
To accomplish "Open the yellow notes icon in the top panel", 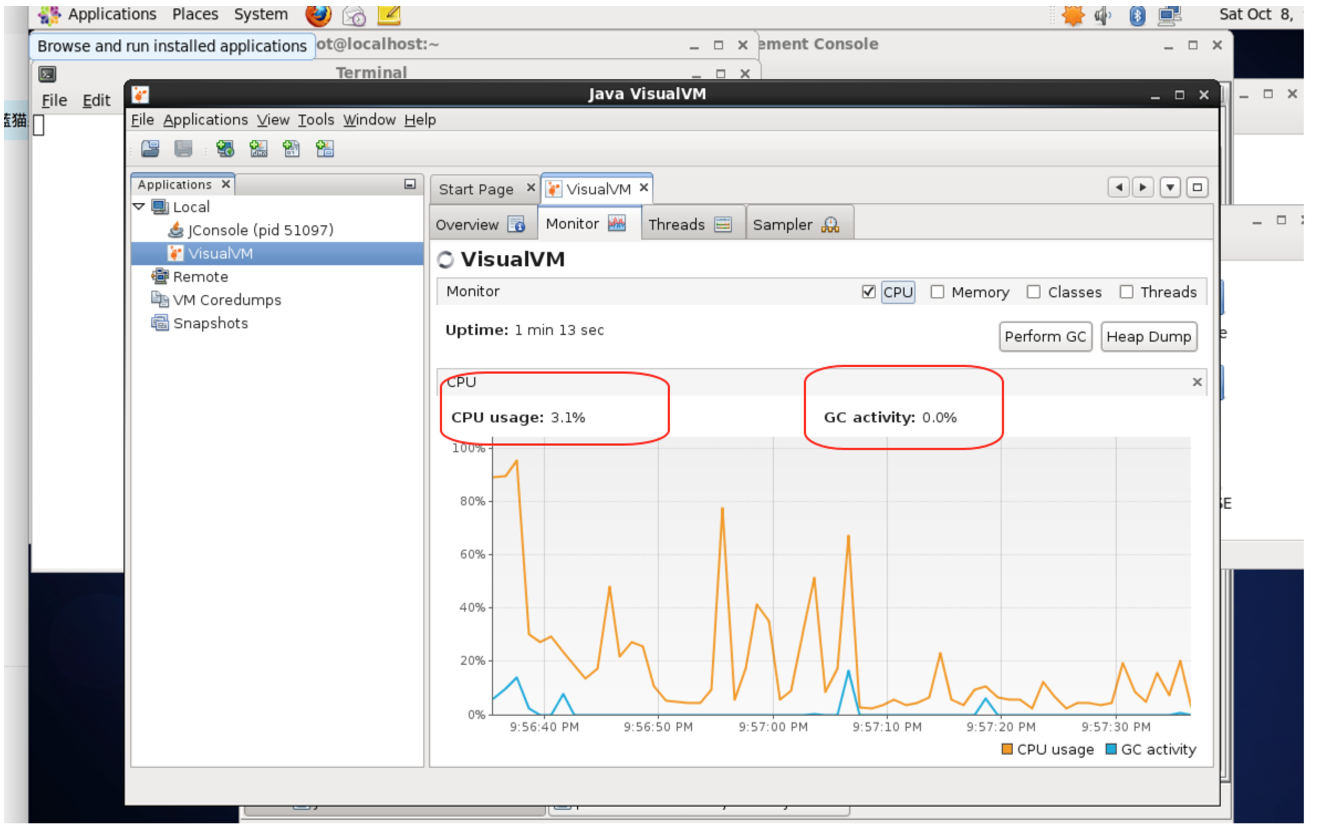I will 389,15.
